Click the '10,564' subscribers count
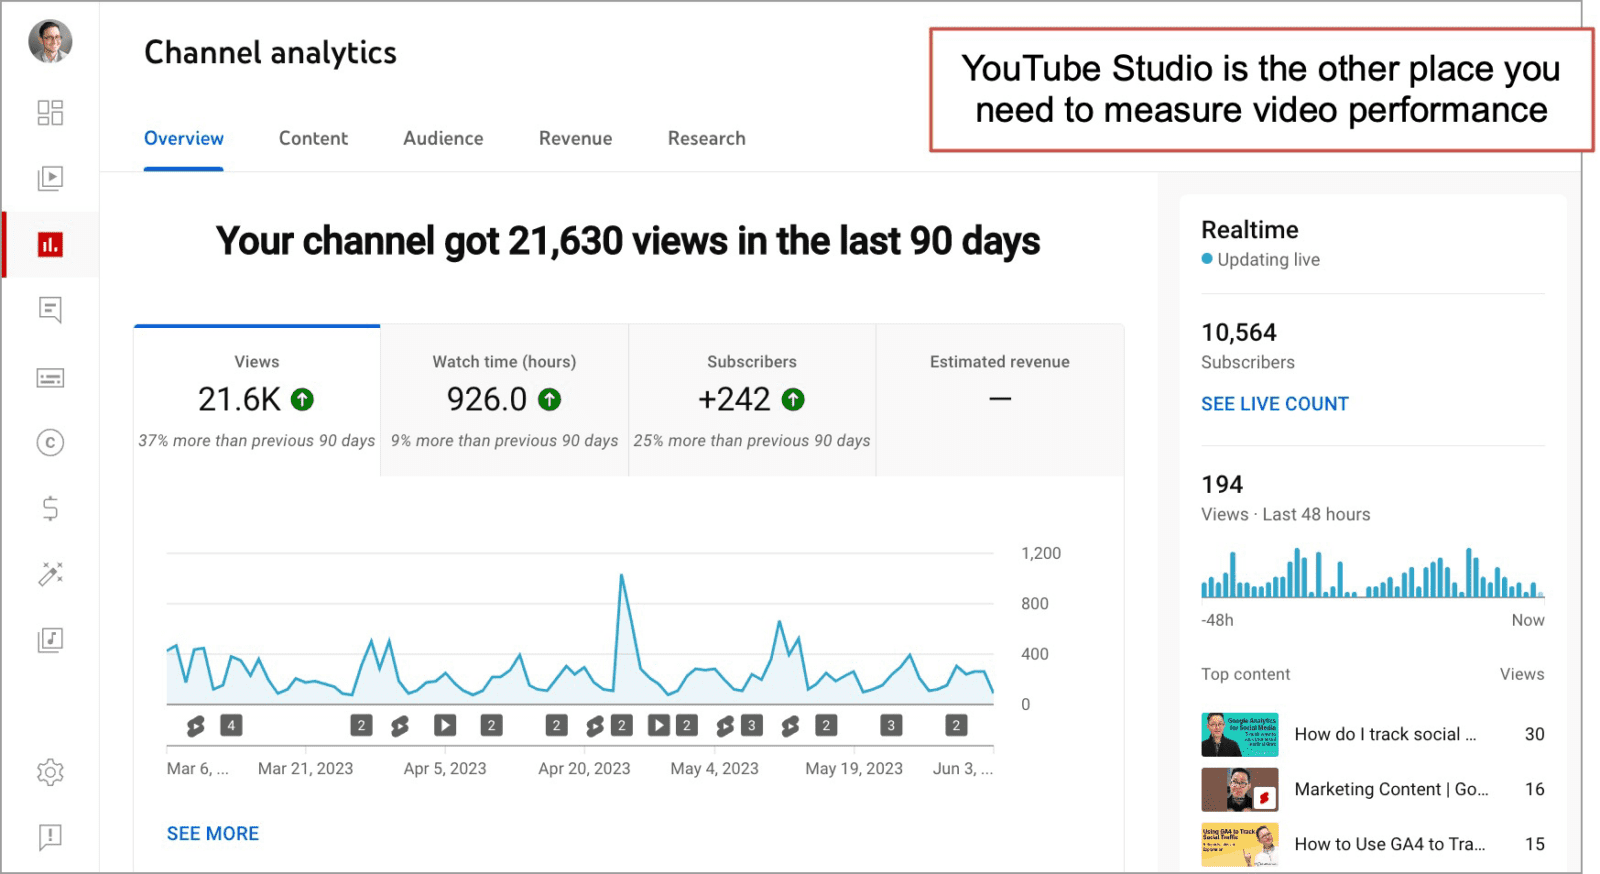1600x874 pixels. click(1239, 332)
